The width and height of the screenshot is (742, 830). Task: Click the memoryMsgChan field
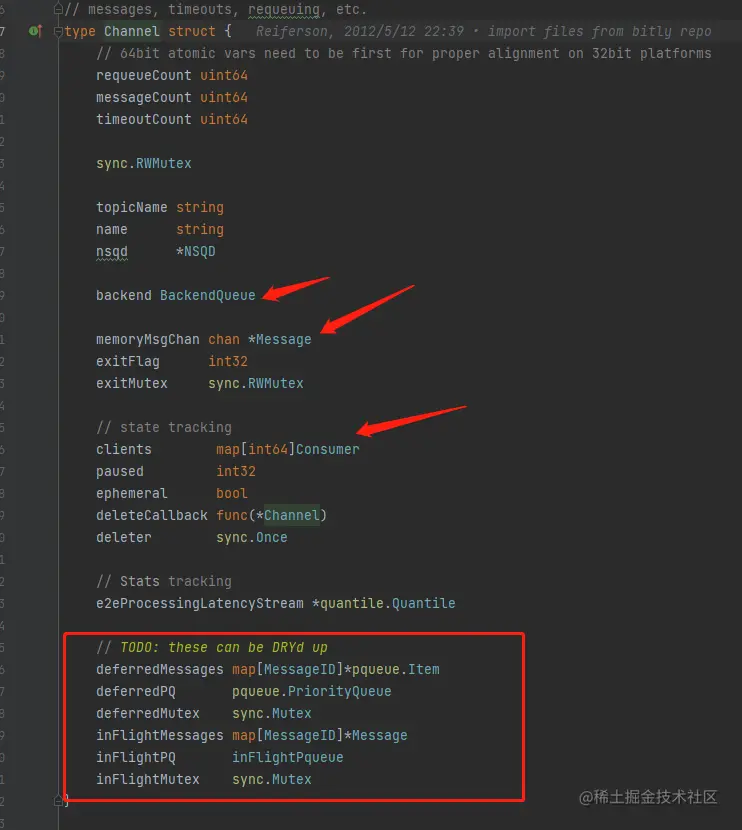point(148,339)
